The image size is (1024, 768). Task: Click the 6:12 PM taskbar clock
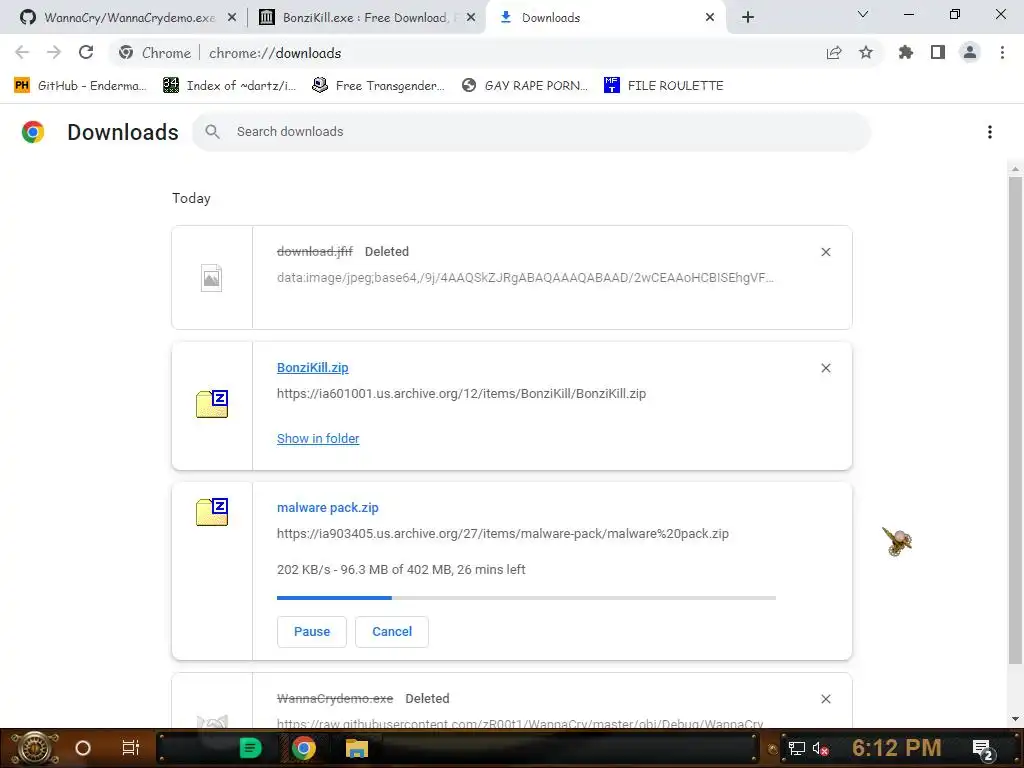pos(897,748)
